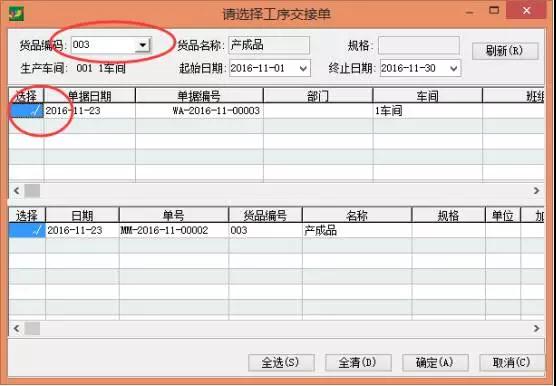
Task: Click the 货品名称 field showing 产成品
Action: [269, 45]
